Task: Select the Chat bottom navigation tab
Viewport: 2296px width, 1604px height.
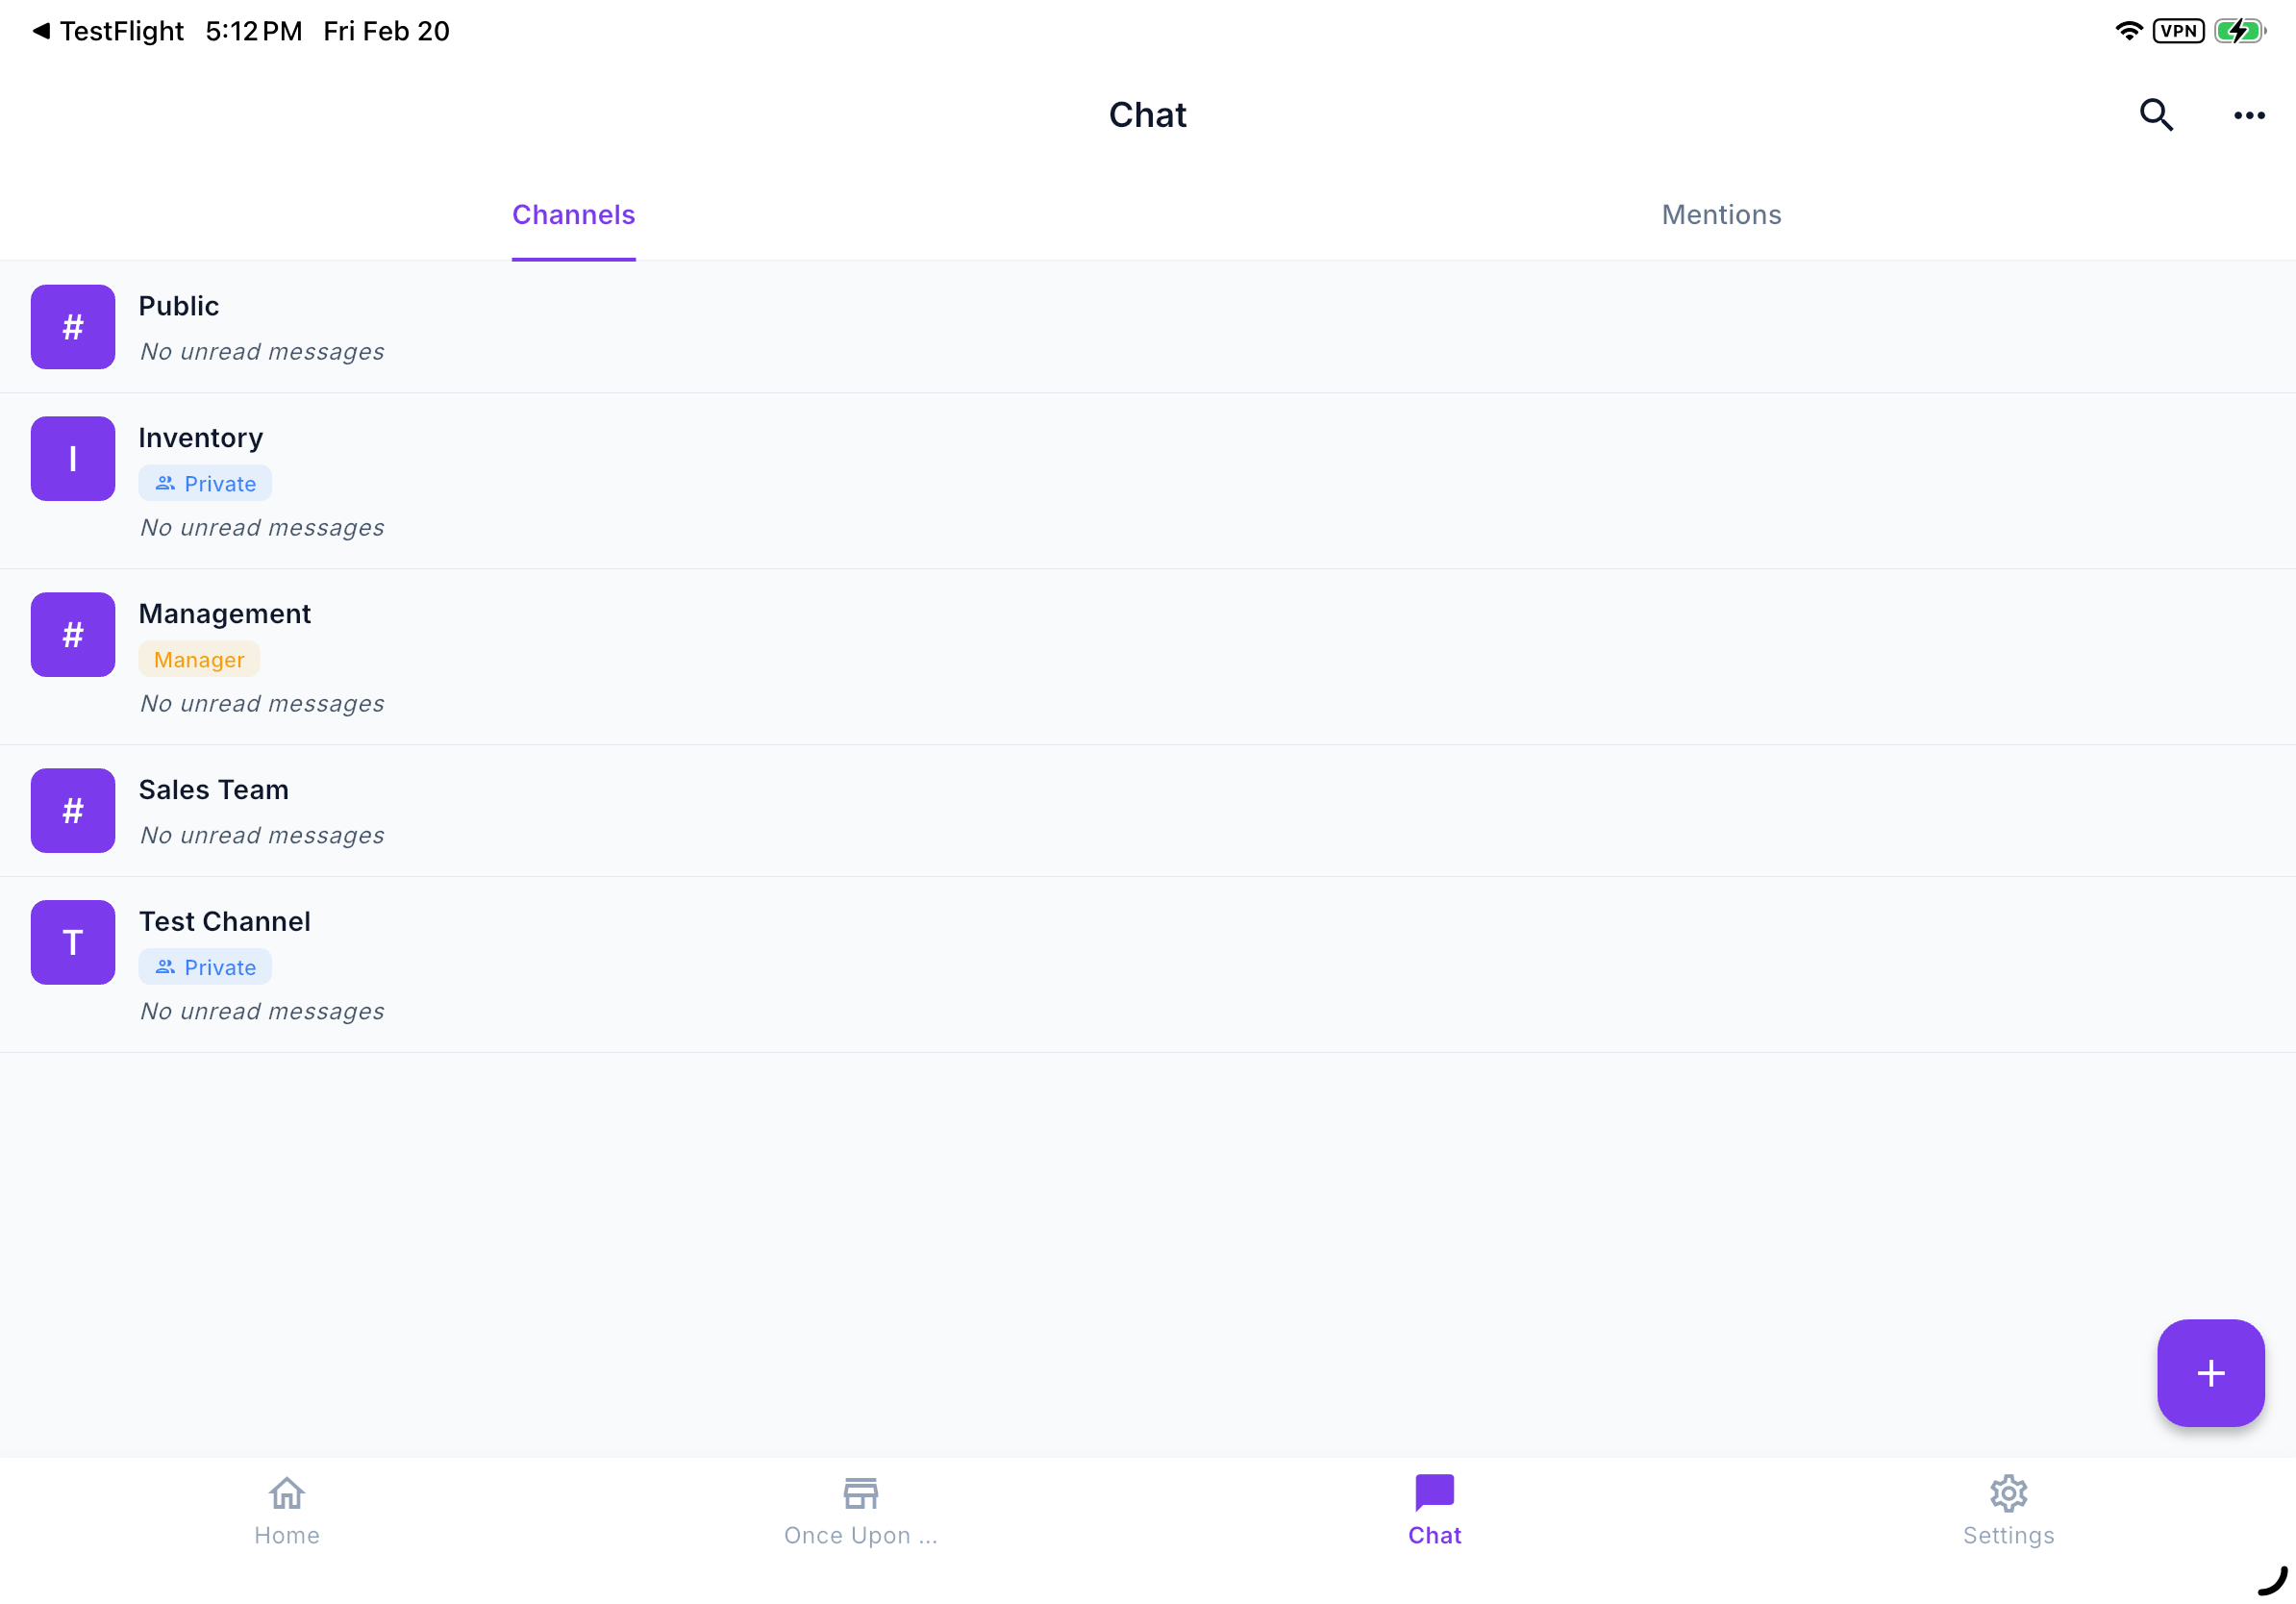Action: 1435,1511
